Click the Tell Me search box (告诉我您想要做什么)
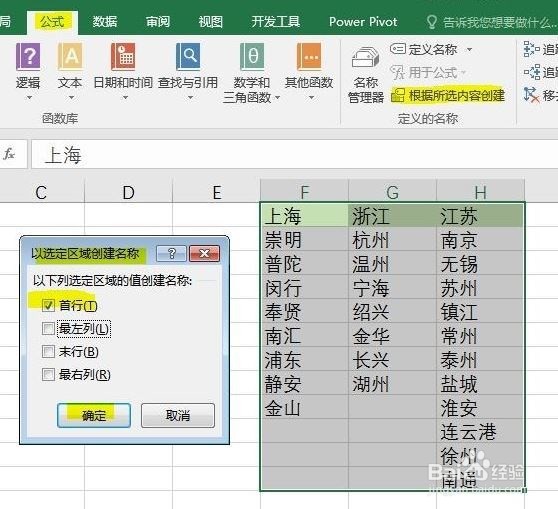 500,23
